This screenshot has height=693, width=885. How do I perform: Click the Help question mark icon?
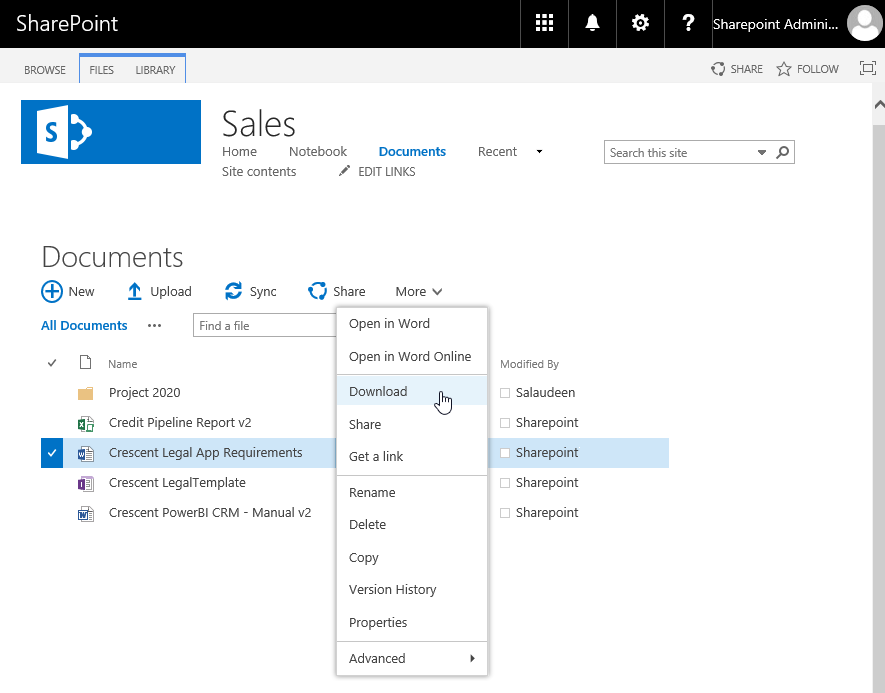[688, 23]
